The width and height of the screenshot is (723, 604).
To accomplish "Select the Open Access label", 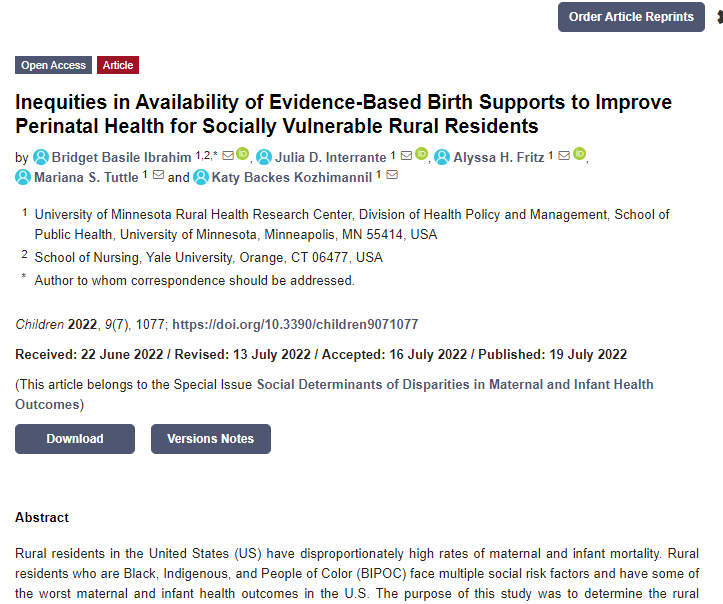I will pyautogui.click(x=53, y=65).
